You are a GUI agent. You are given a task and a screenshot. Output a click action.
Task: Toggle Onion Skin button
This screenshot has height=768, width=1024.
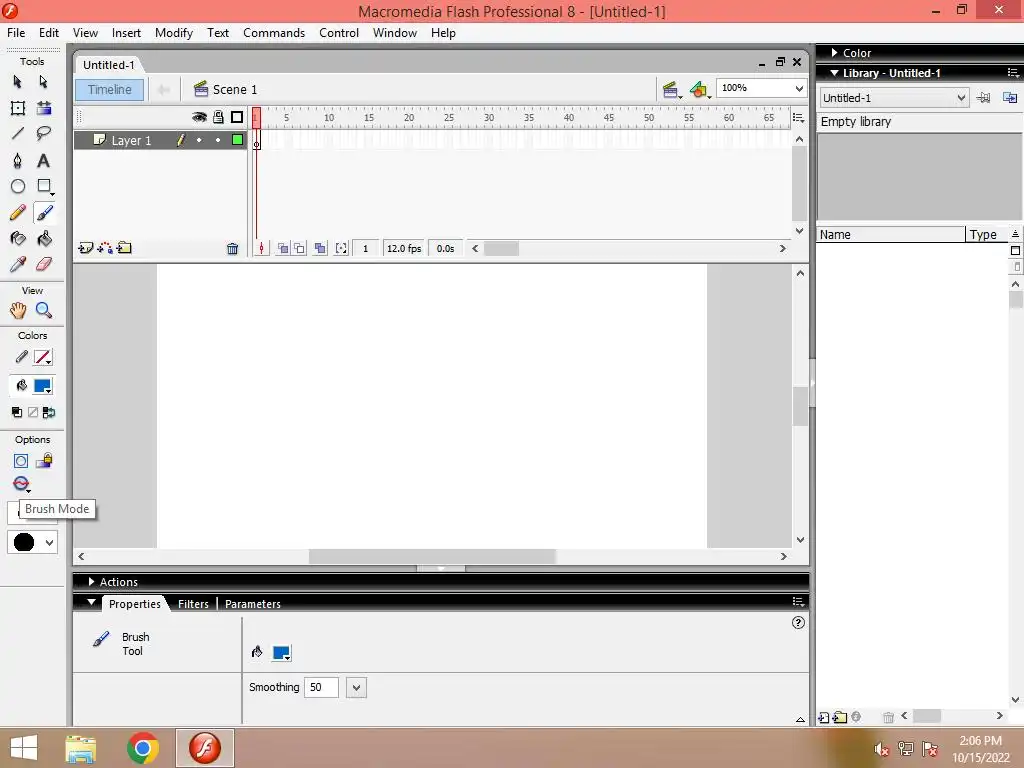tap(283, 248)
